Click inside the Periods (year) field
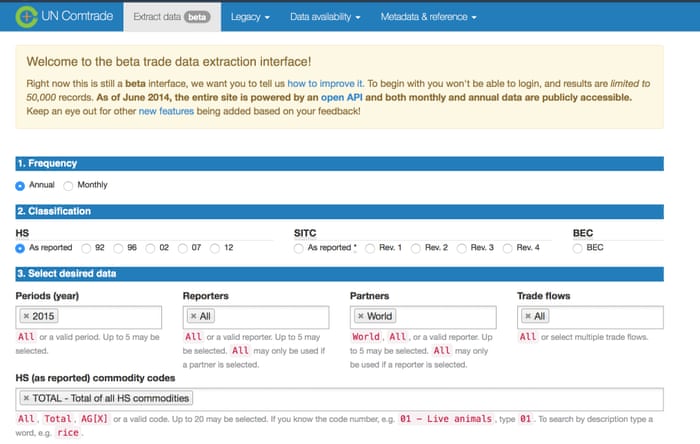 (89, 317)
